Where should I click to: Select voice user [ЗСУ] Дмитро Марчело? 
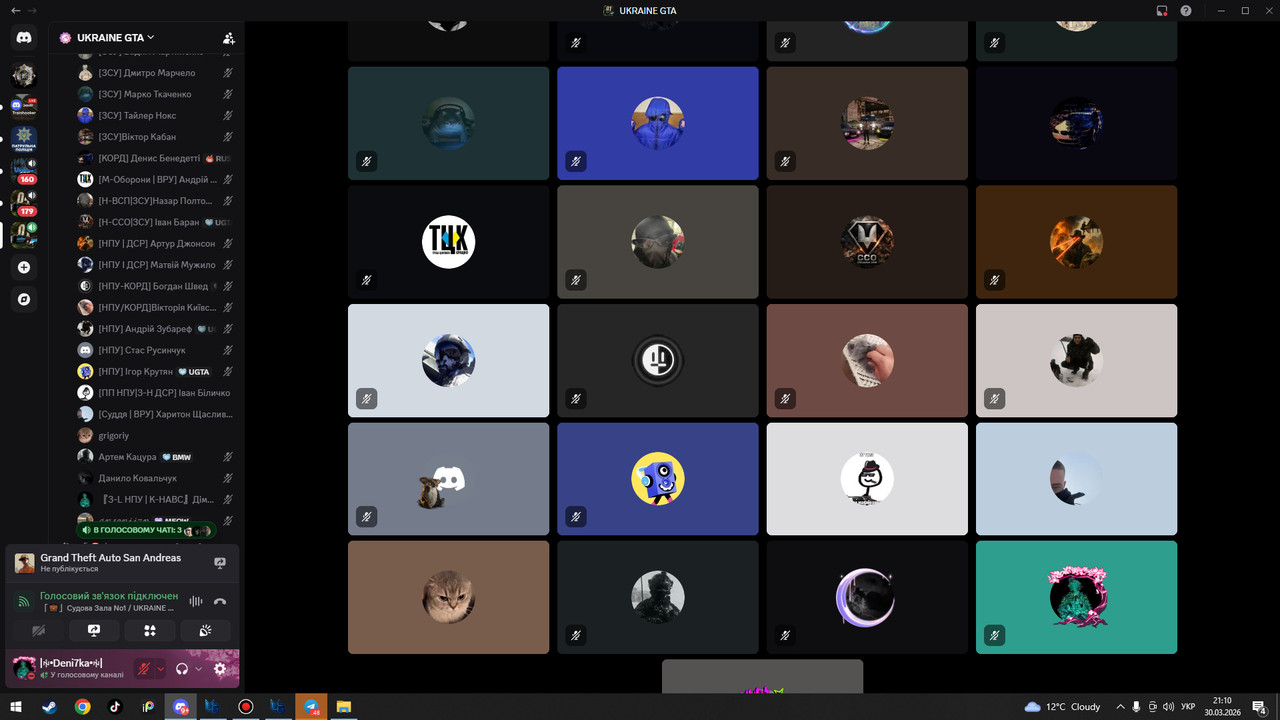pos(155,73)
